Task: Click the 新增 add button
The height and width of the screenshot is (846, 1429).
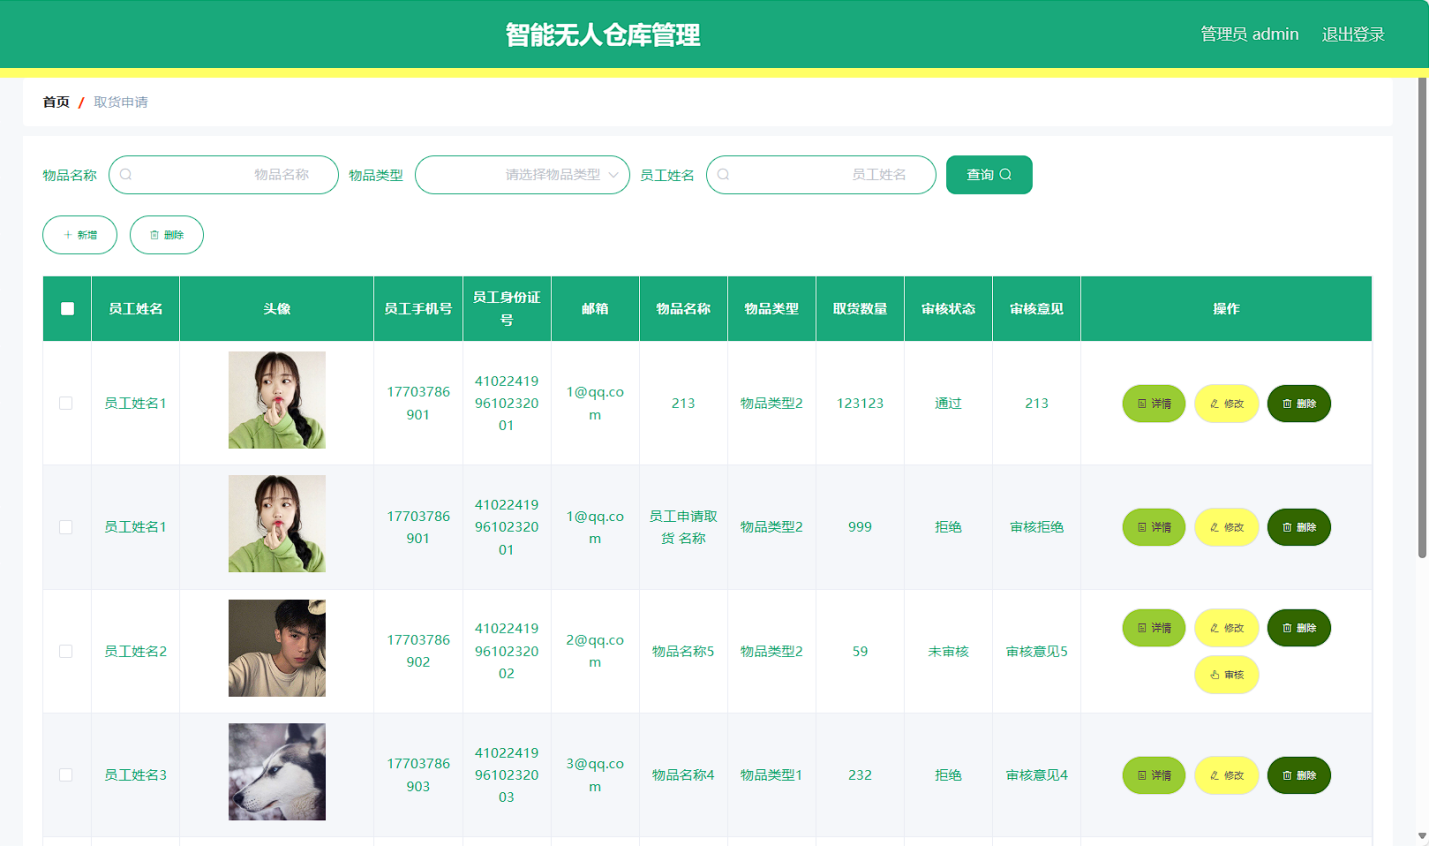Action: 80,235
